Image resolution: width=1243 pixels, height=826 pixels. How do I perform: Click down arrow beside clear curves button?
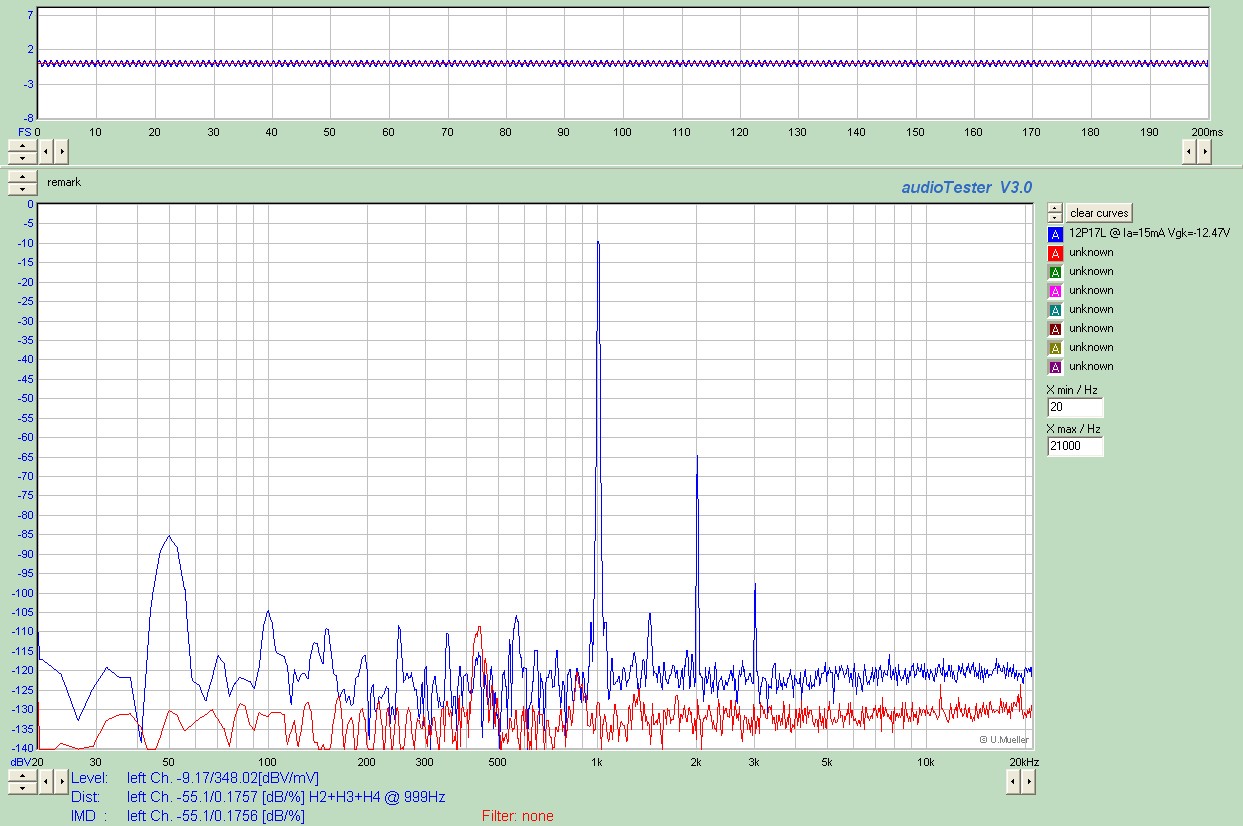click(1054, 217)
